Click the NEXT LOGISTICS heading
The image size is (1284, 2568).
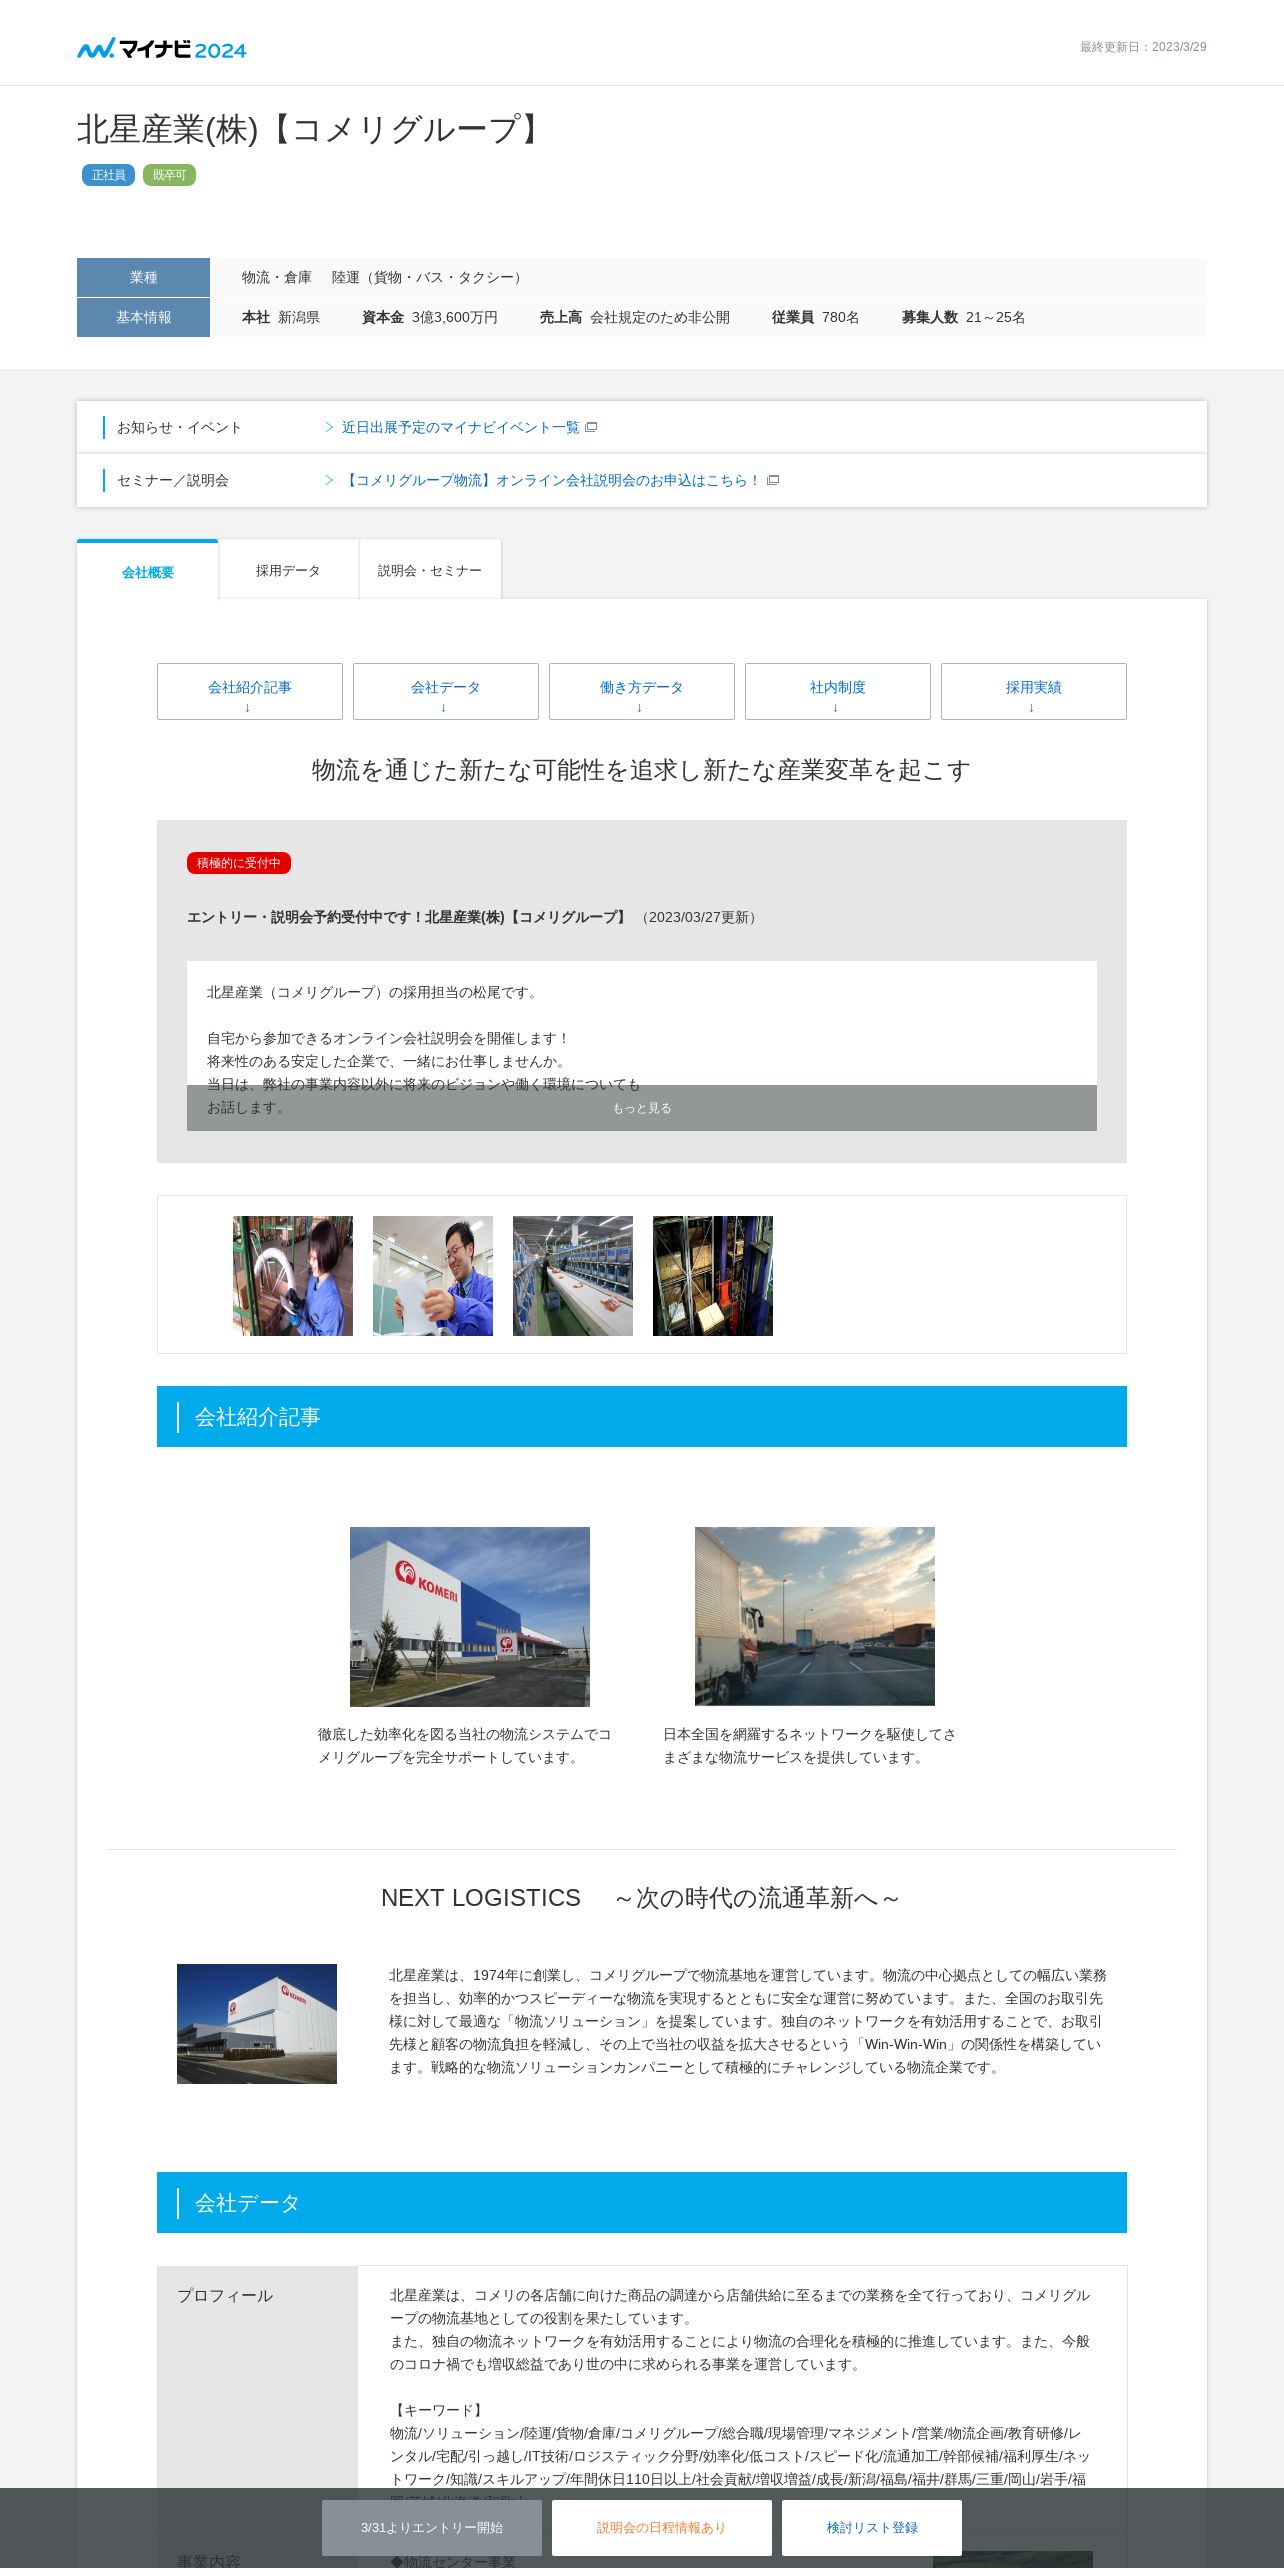(642, 1897)
